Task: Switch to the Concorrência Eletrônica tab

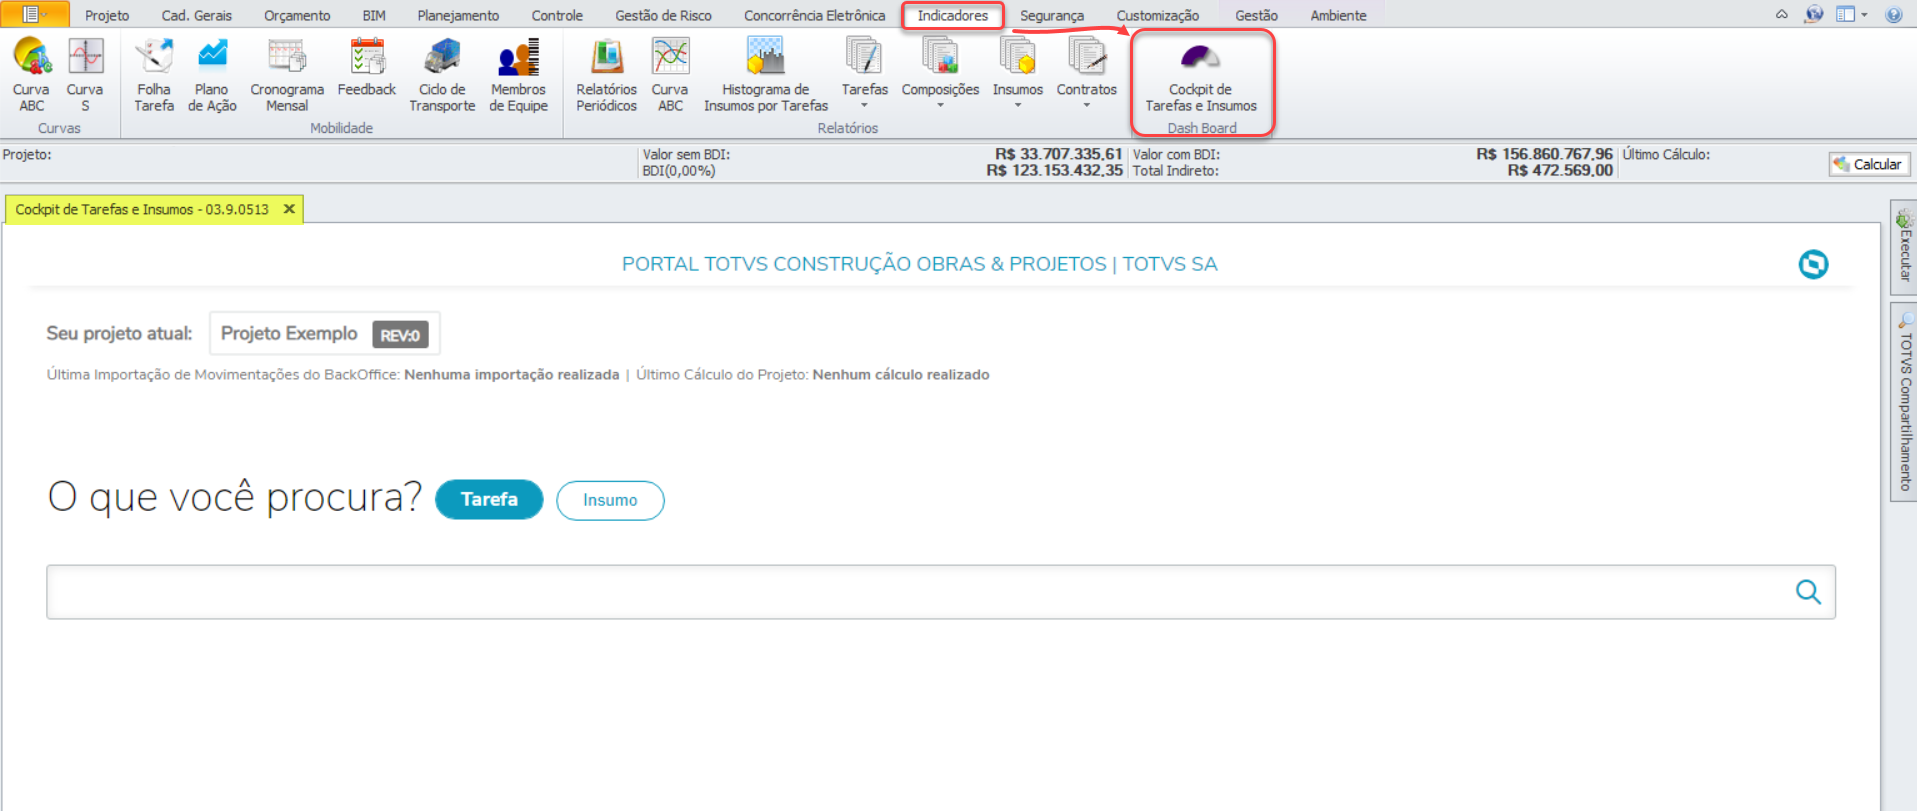Action: click(814, 15)
